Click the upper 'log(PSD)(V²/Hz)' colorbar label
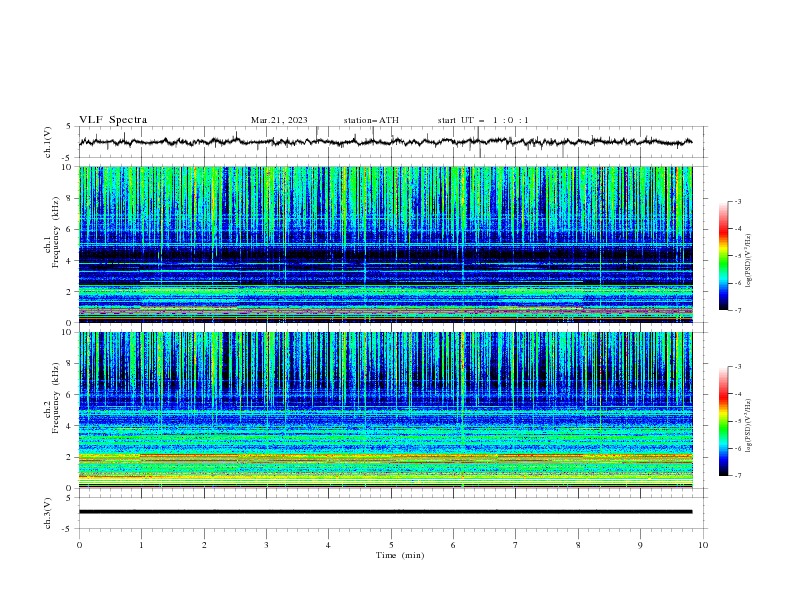The image size is (792, 612). (x=748, y=261)
